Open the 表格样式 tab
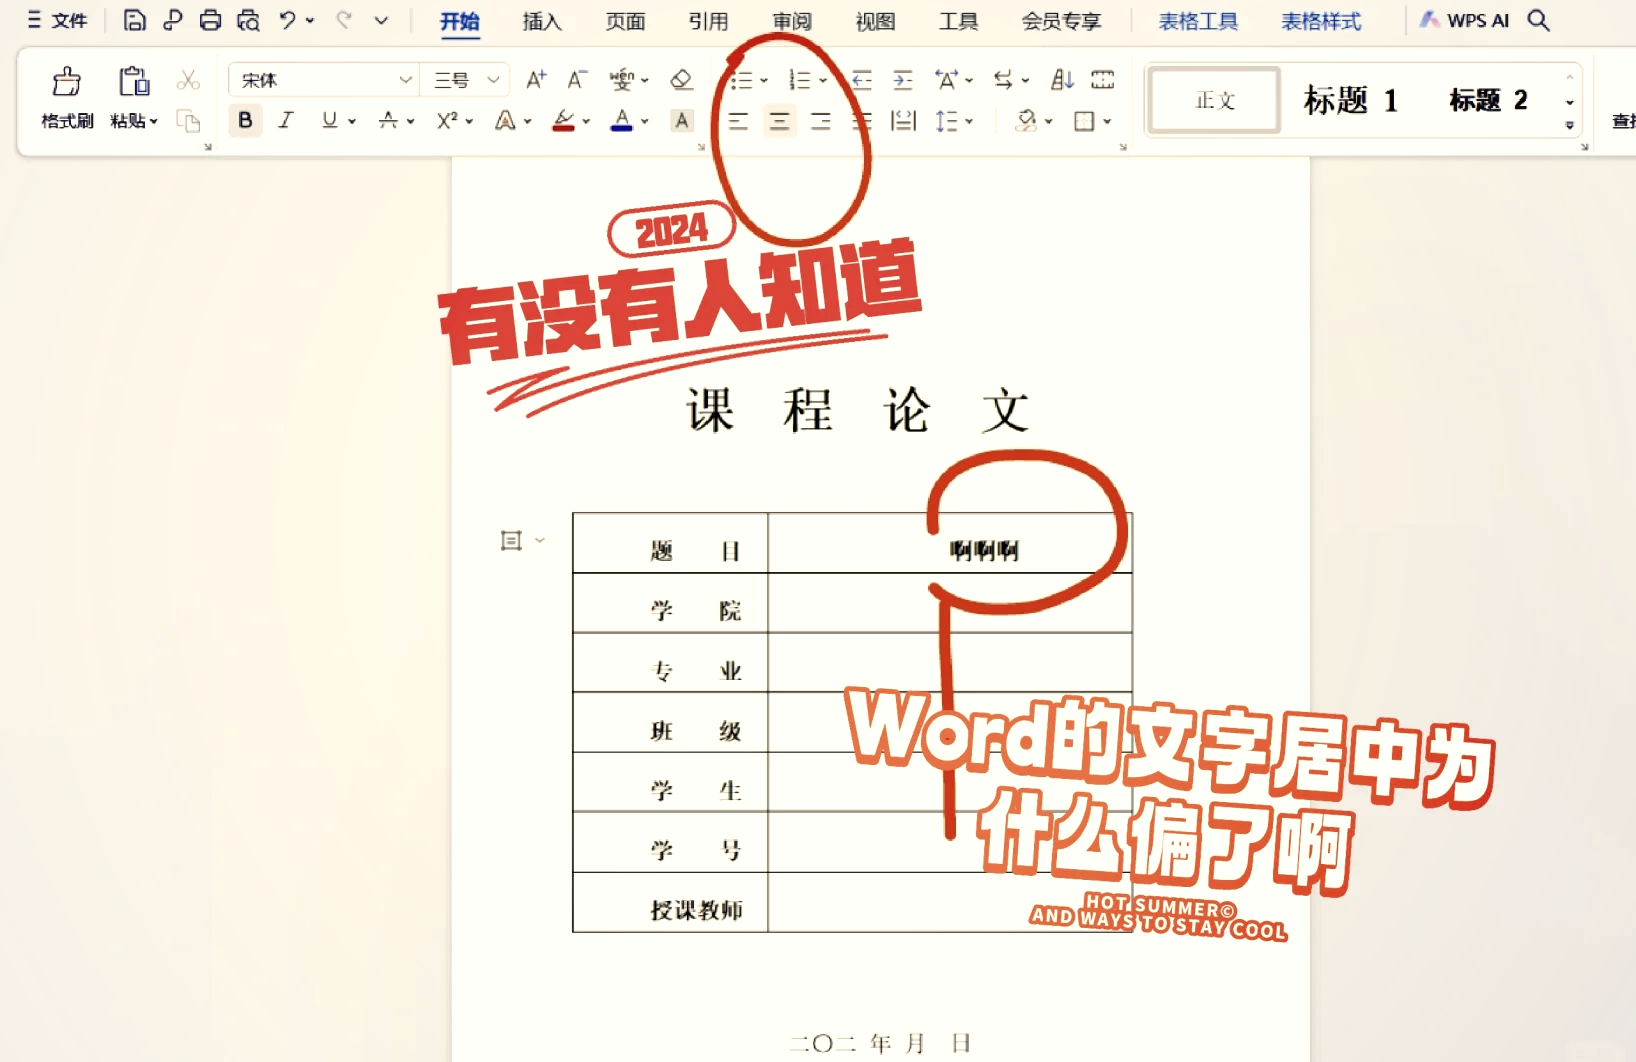This screenshot has width=1636, height=1062. 1321,21
